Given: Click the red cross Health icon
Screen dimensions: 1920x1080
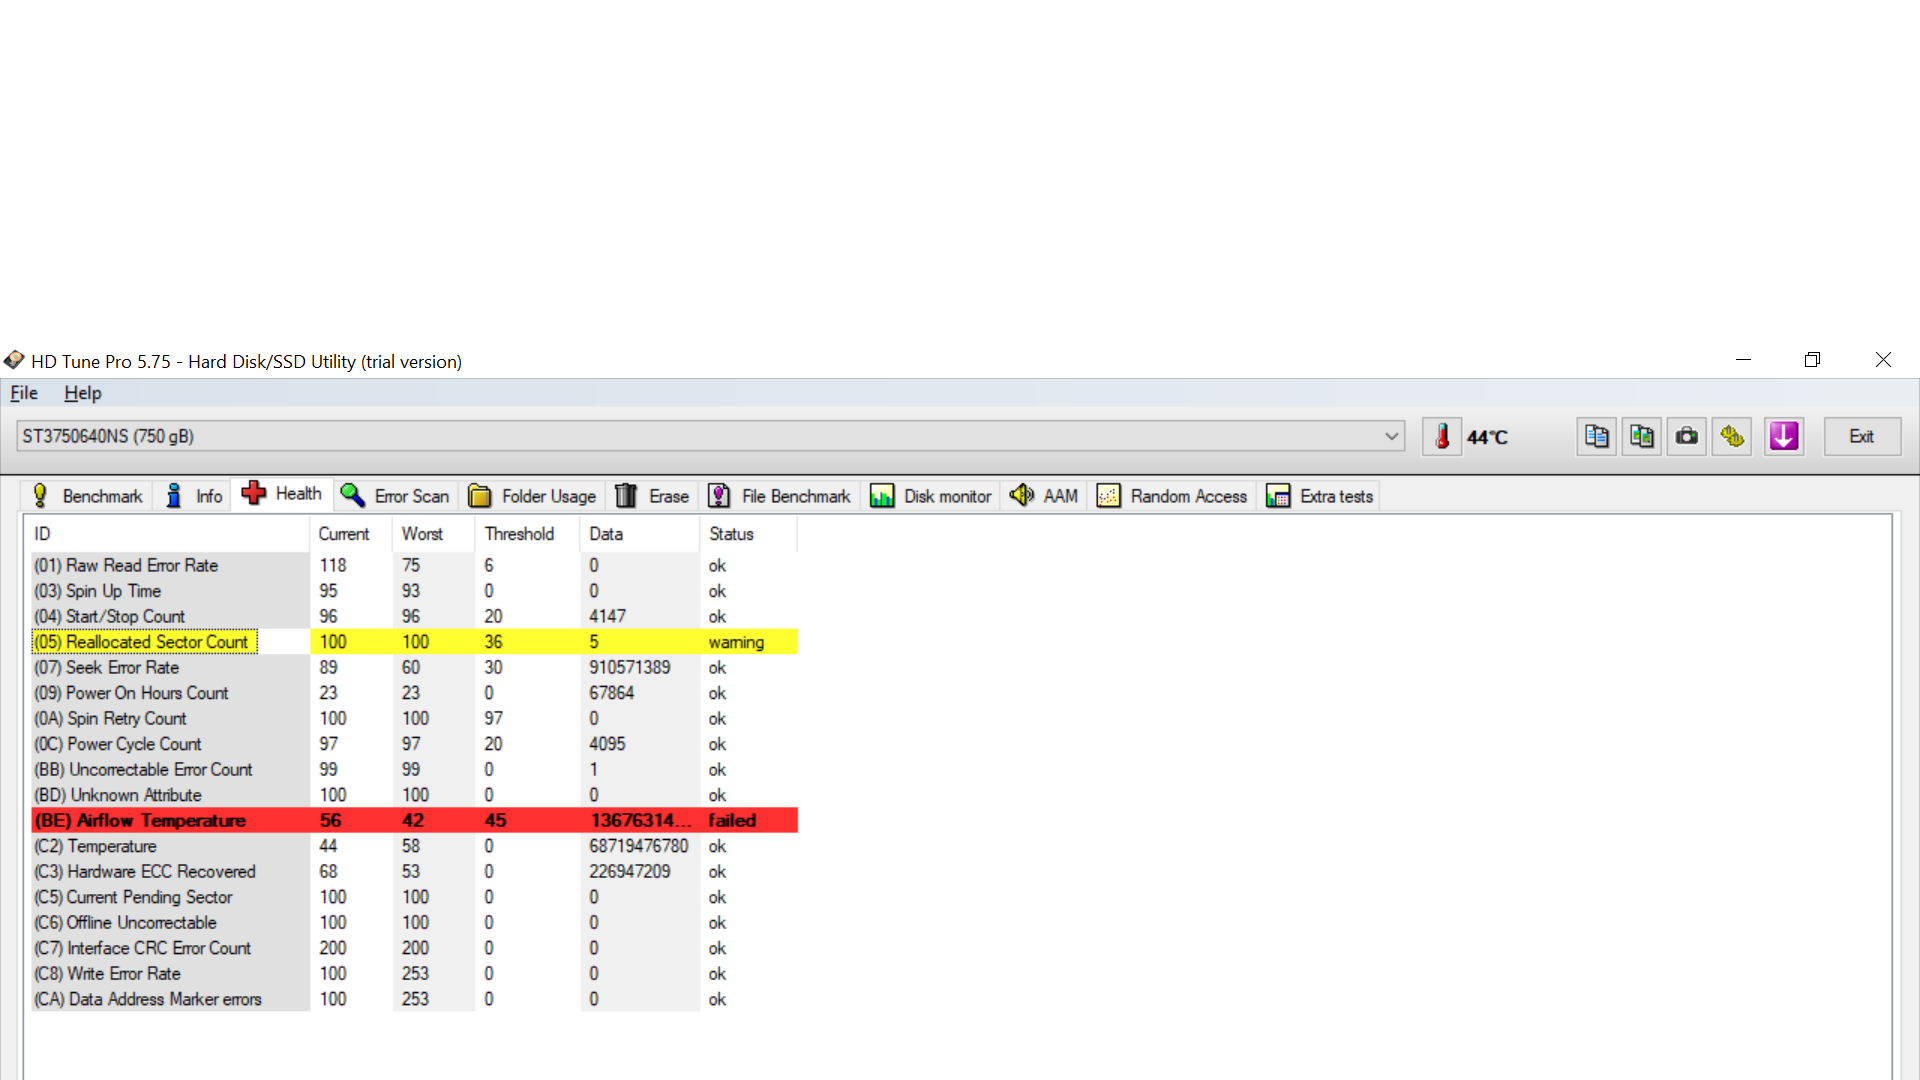Looking at the screenshot, I should click(x=254, y=493).
